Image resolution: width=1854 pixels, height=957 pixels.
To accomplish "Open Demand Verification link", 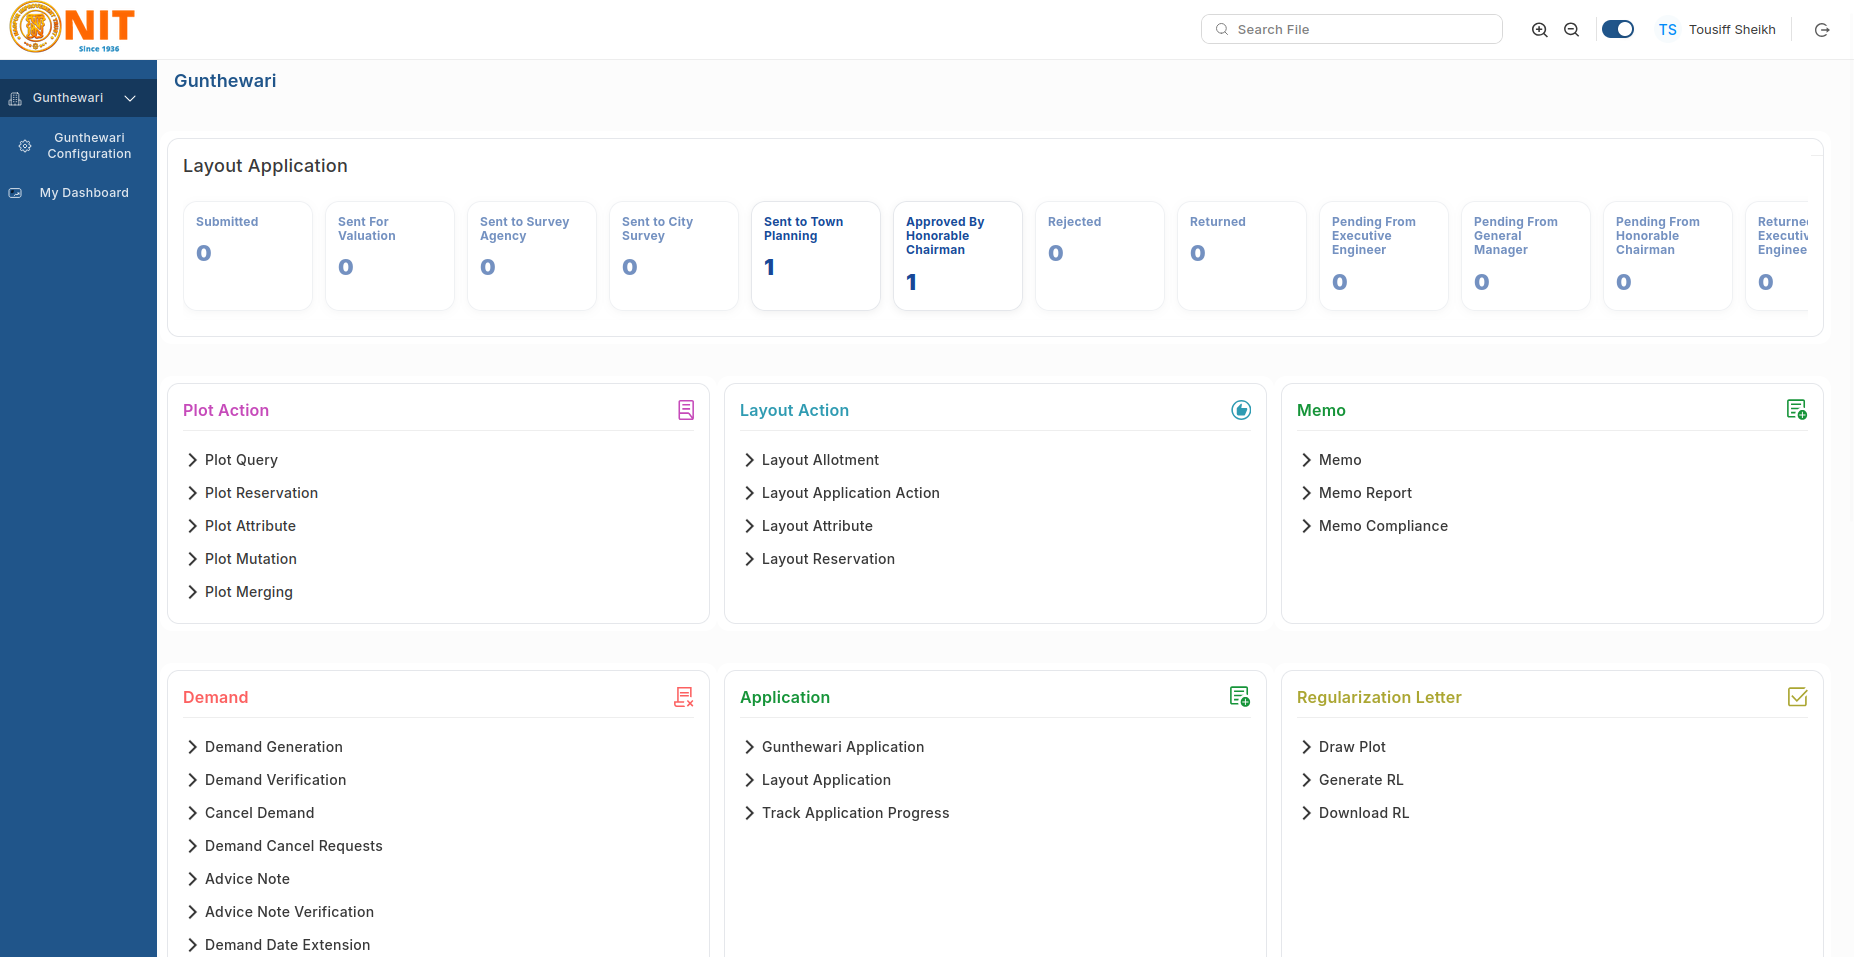I will click(275, 780).
